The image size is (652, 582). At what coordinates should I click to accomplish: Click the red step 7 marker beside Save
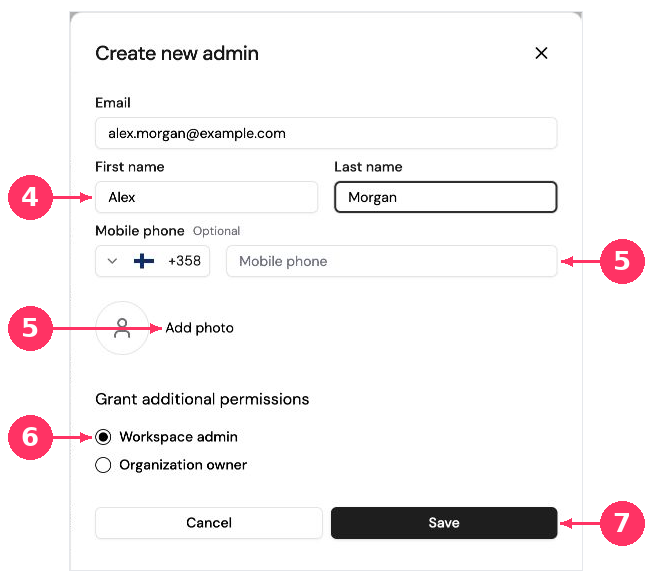pos(622,523)
